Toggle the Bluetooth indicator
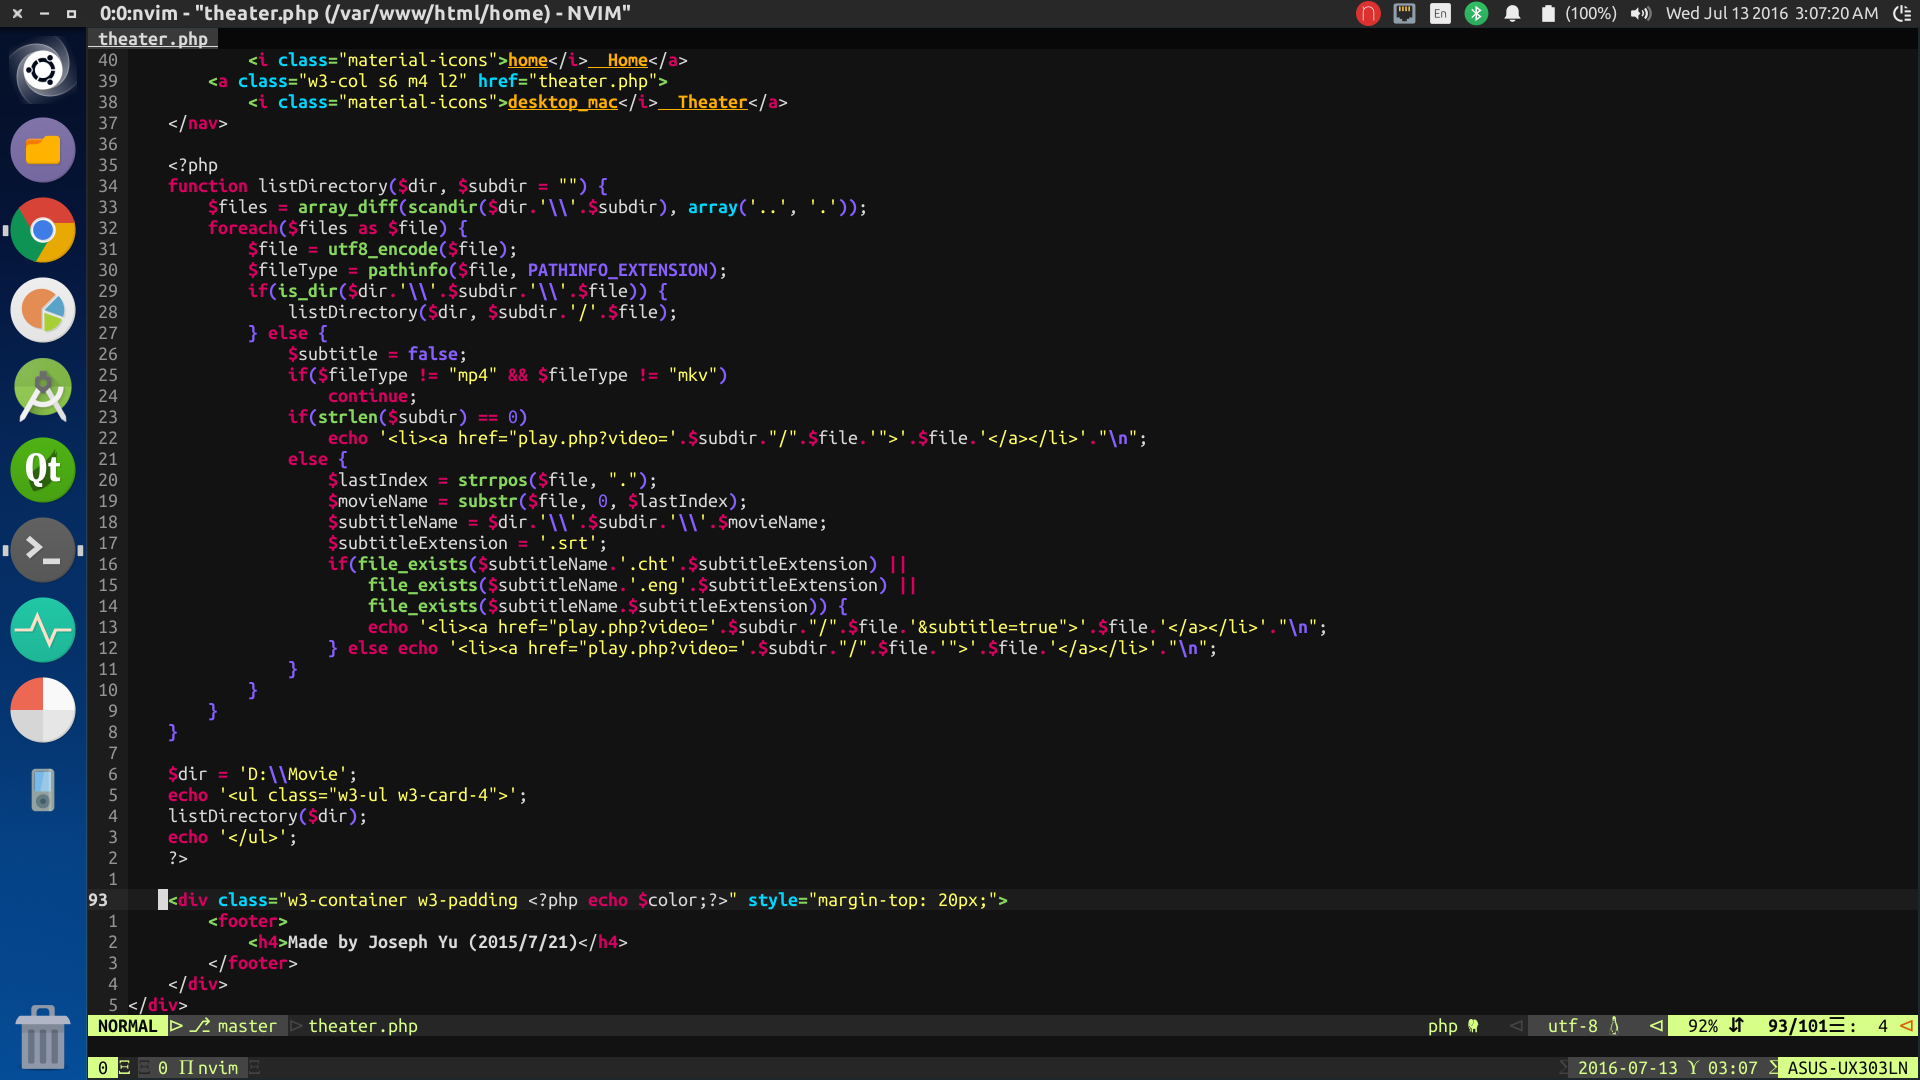The image size is (1920, 1080). pos(1476,14)
